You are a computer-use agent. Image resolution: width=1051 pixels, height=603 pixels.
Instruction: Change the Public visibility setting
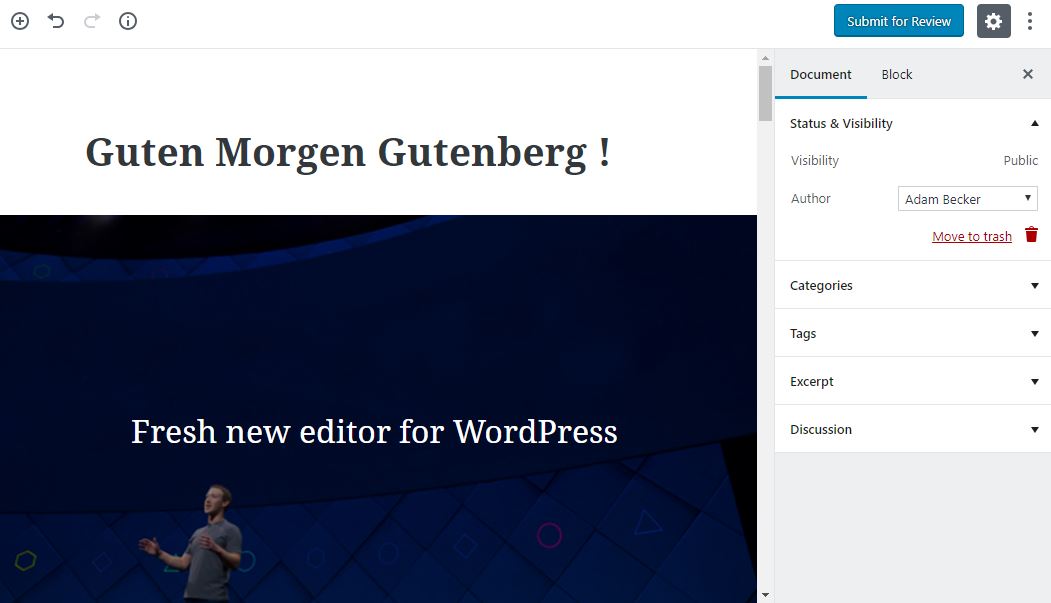[x=1020, y=161]
